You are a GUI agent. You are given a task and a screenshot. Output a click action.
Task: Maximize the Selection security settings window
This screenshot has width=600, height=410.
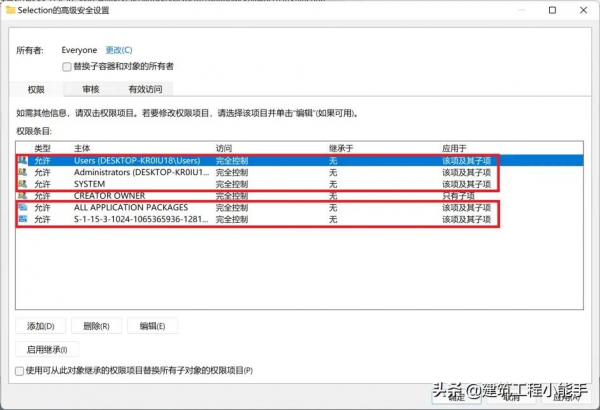coord(553,10)
